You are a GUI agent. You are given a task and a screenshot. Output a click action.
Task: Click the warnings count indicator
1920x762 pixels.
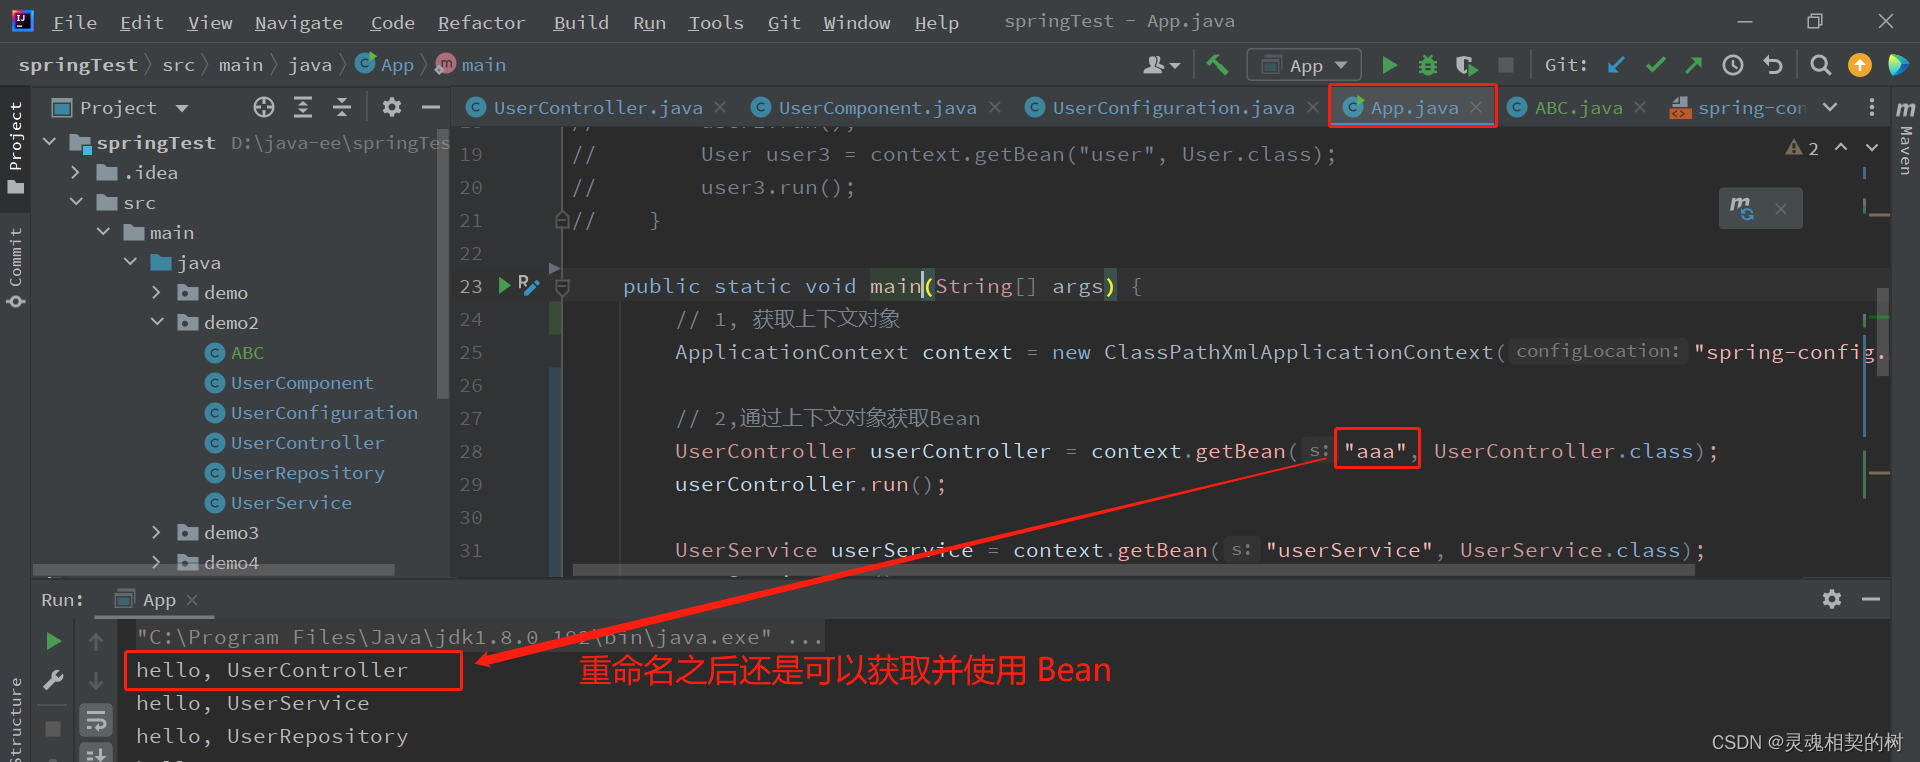point(1803,148)
